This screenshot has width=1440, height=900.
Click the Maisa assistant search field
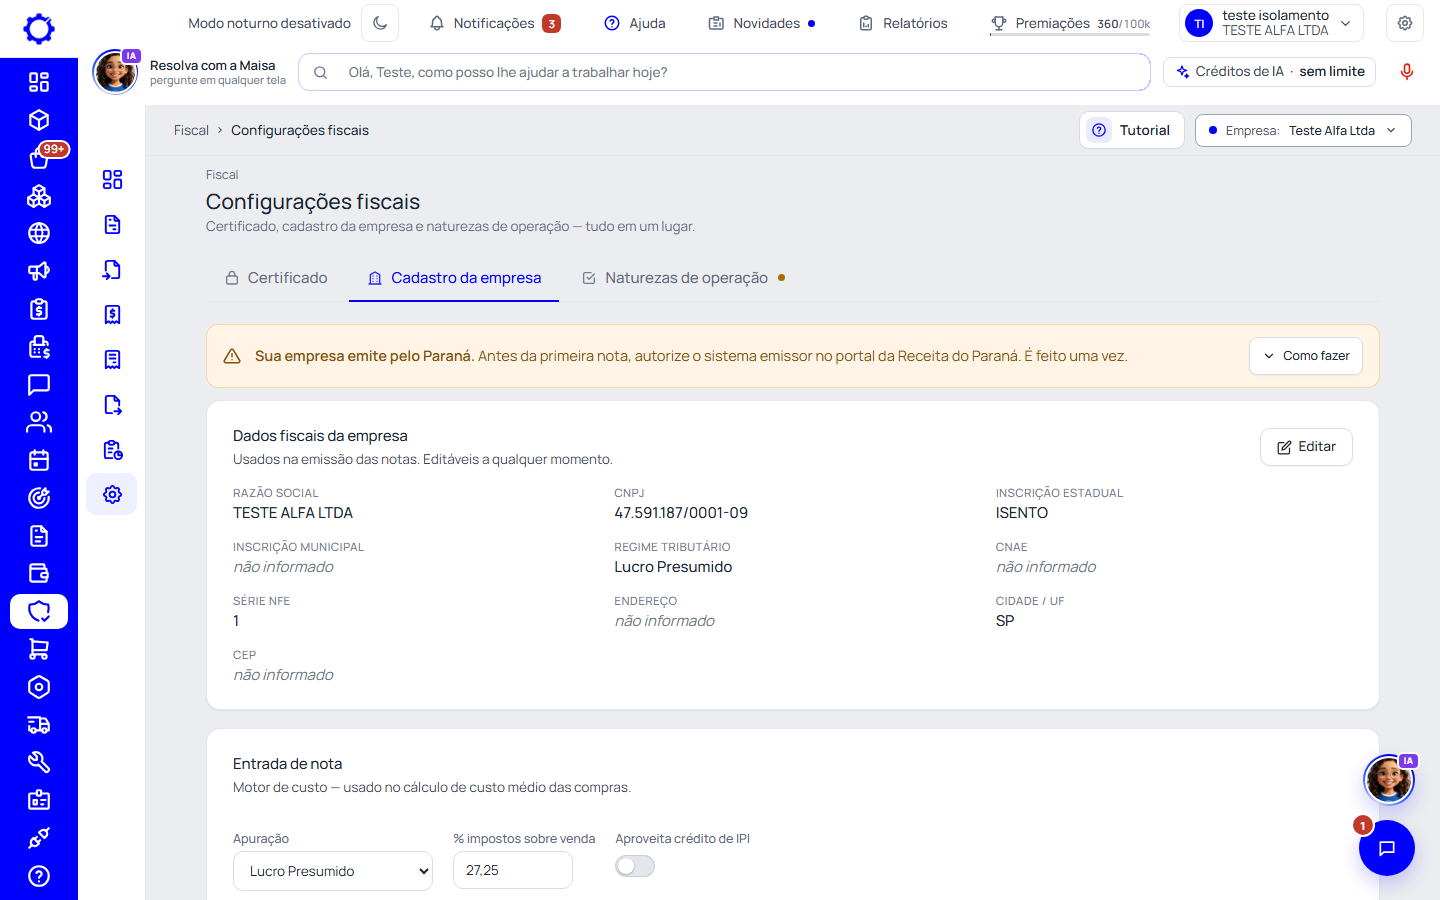[724, 72]
